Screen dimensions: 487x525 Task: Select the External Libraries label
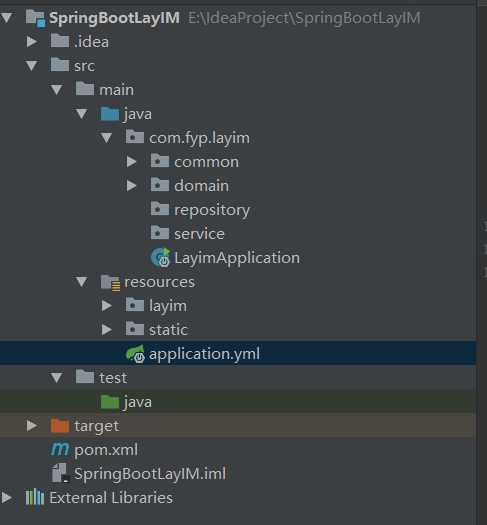pyautogui.click(x=111, y=498)
